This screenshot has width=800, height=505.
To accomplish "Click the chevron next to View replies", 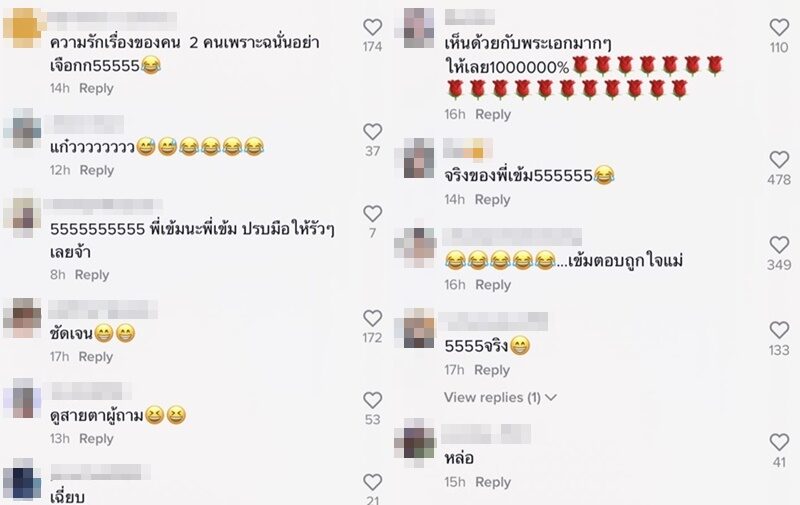I will (x=551, y=397).
